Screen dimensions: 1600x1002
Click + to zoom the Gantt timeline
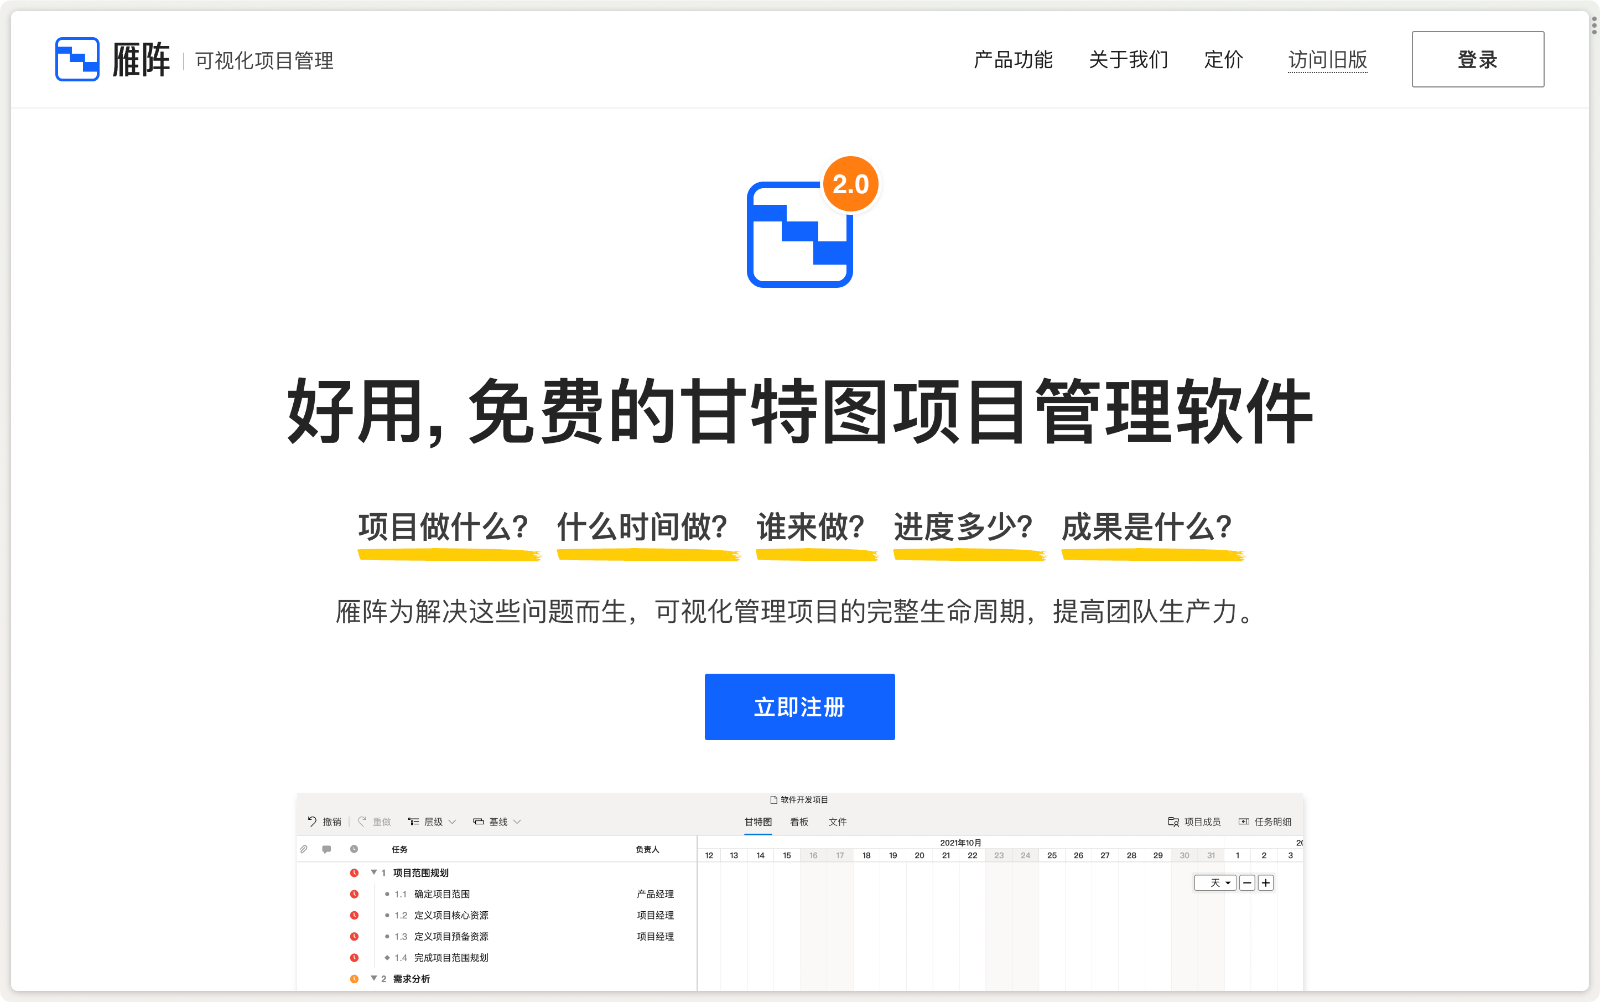point(1266,883)
